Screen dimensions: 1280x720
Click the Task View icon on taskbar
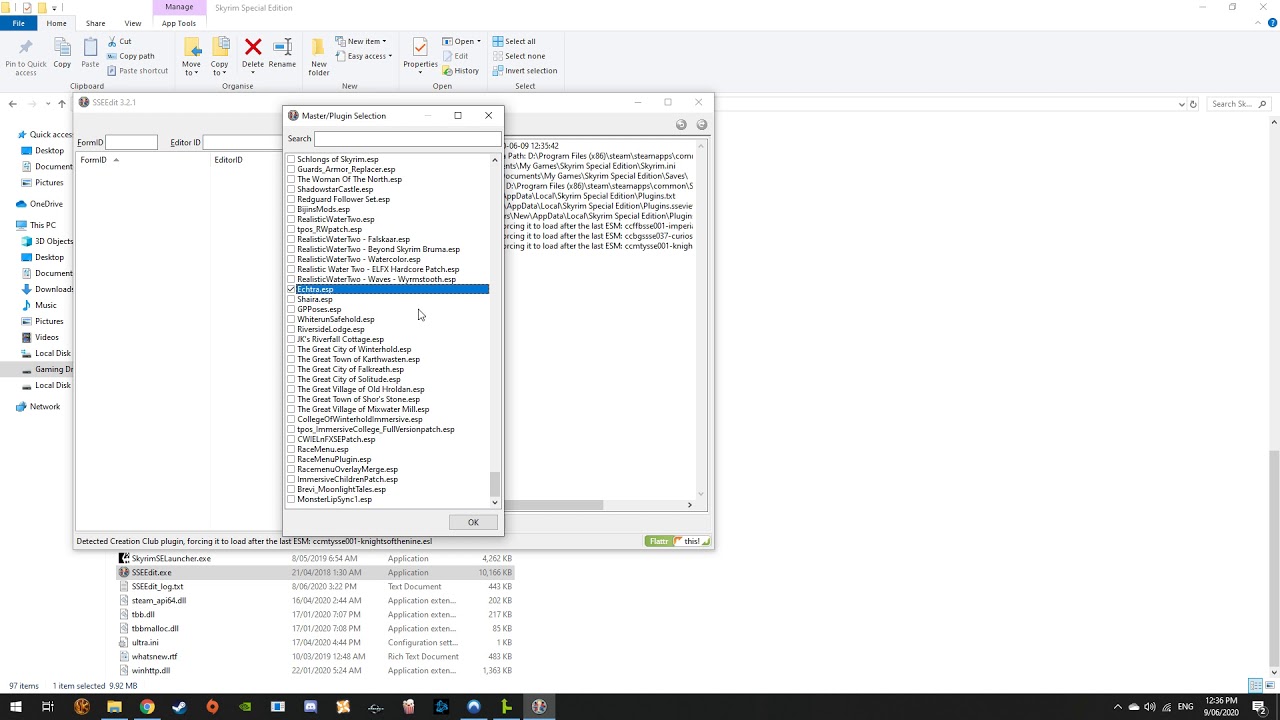47,707
